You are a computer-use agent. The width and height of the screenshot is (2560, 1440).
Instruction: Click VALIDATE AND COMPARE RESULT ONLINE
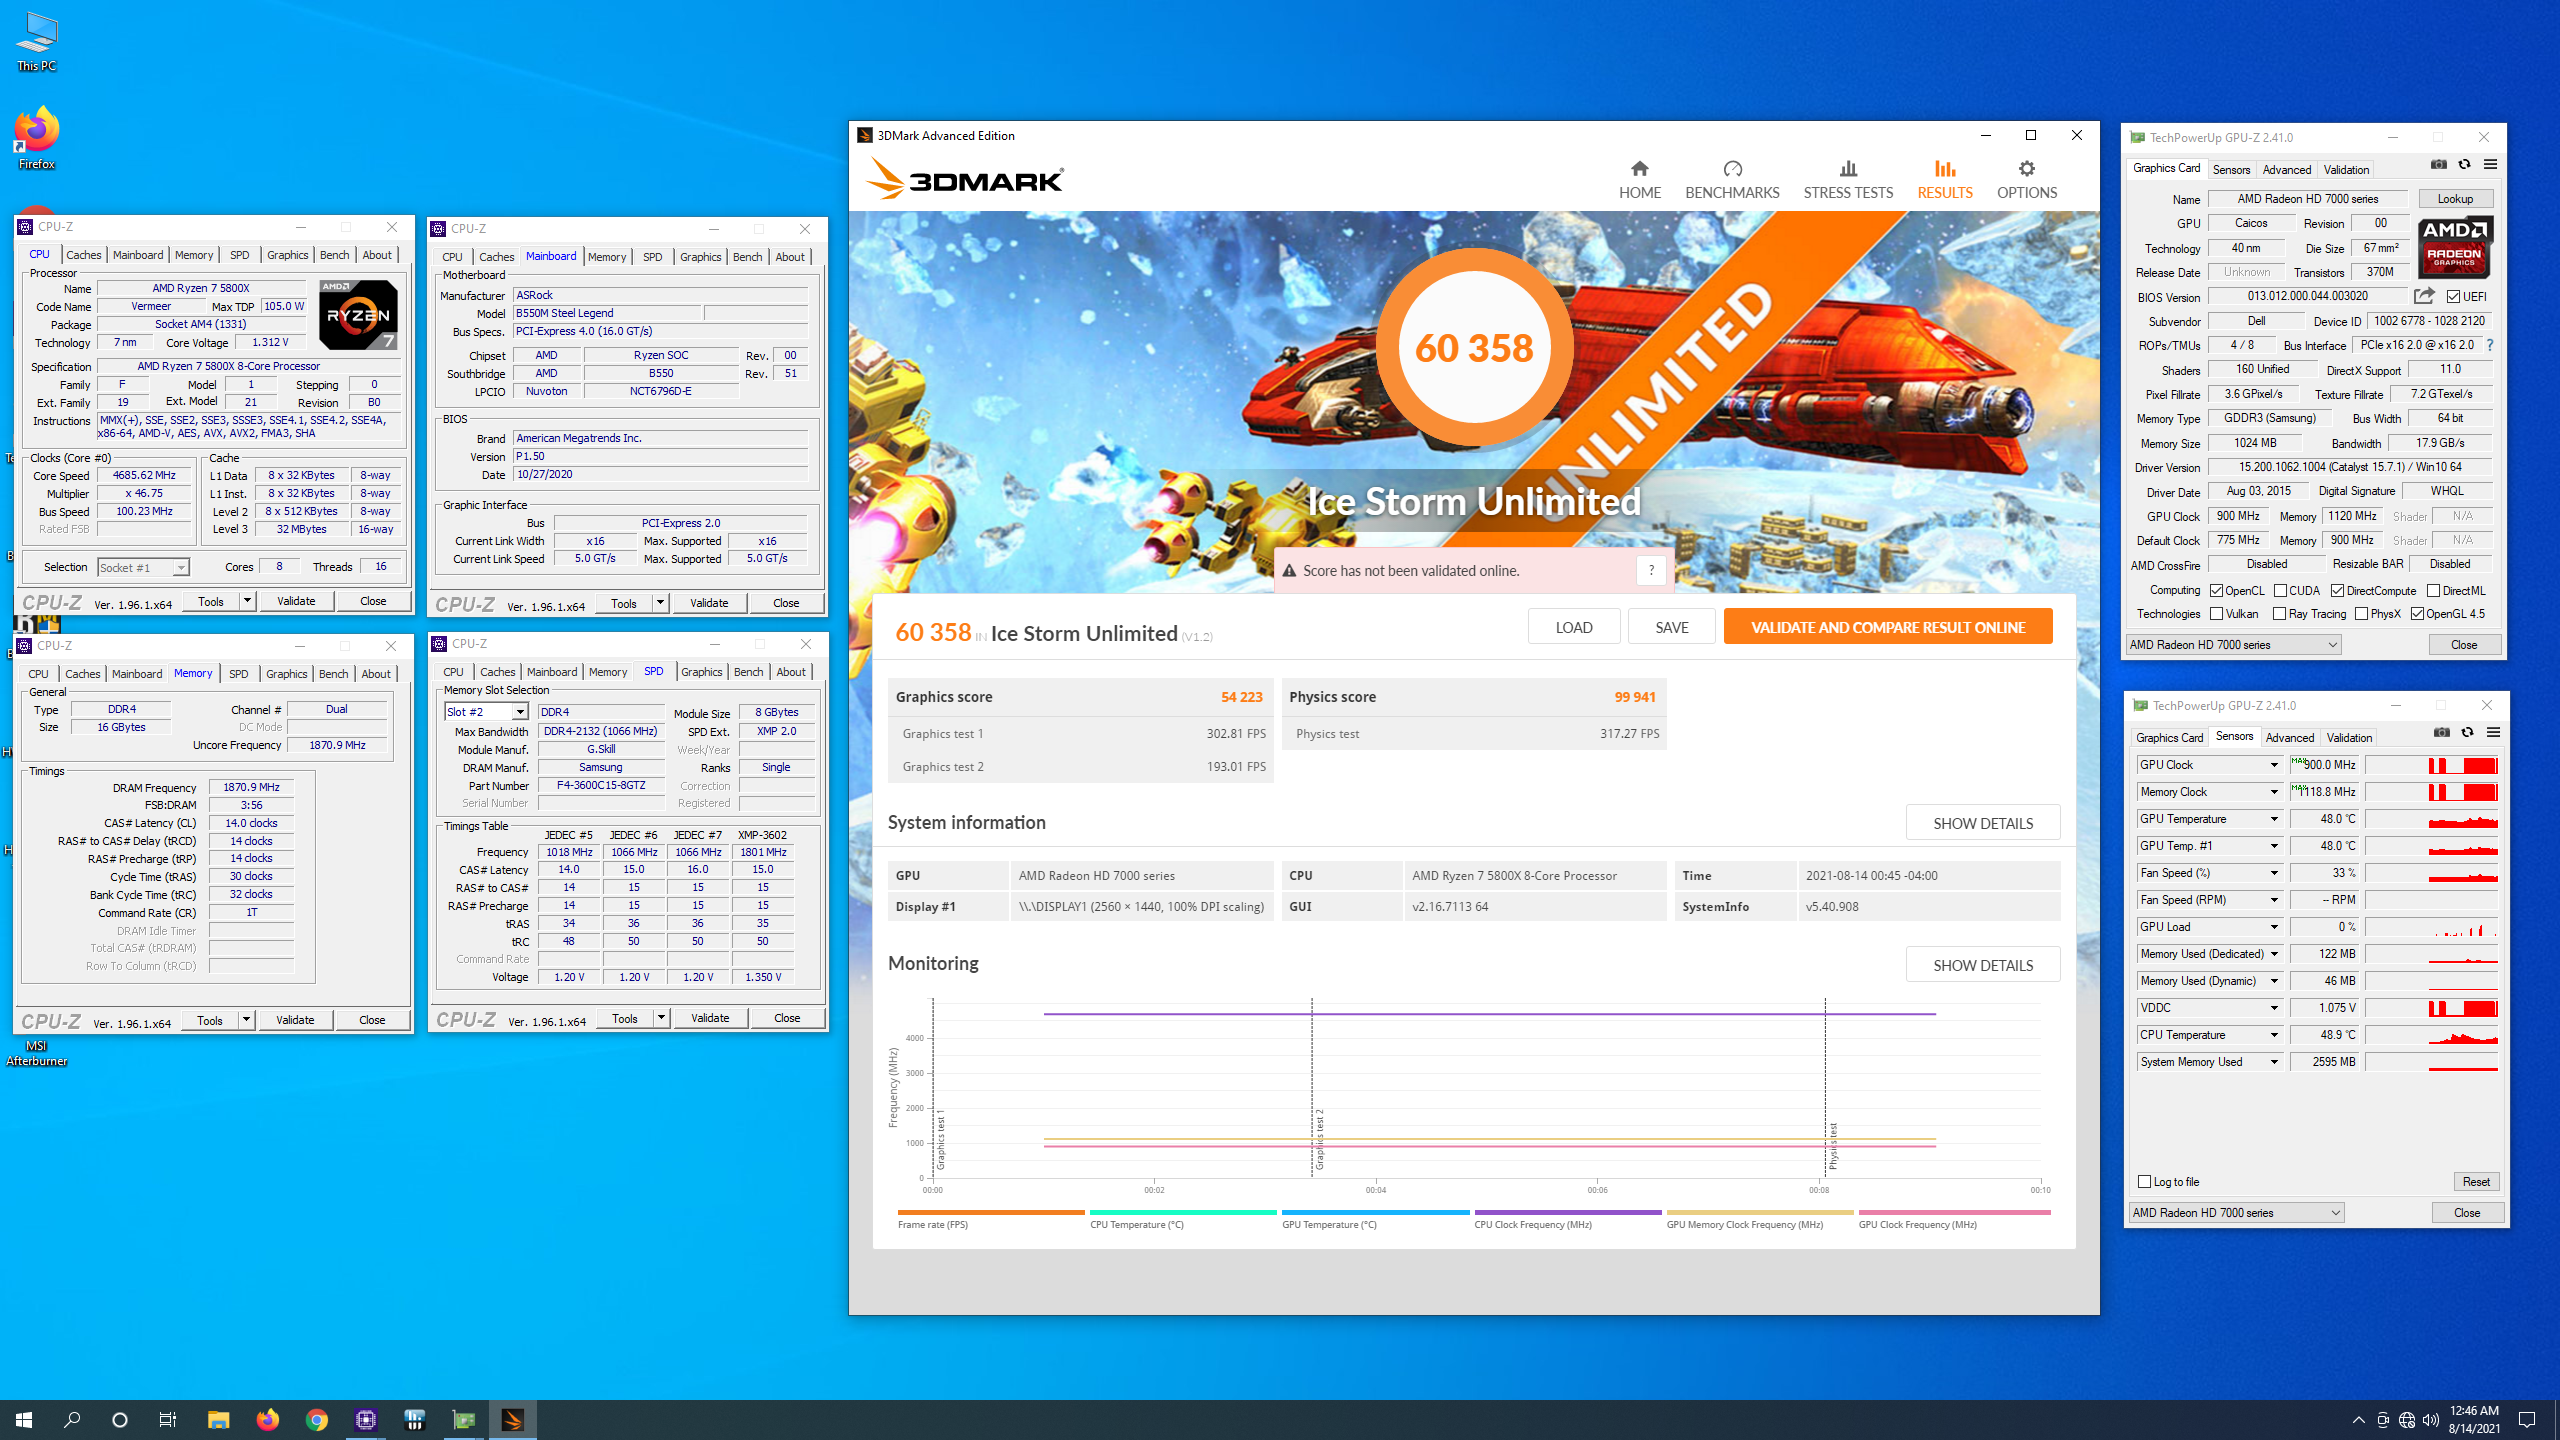(1888, 627)
